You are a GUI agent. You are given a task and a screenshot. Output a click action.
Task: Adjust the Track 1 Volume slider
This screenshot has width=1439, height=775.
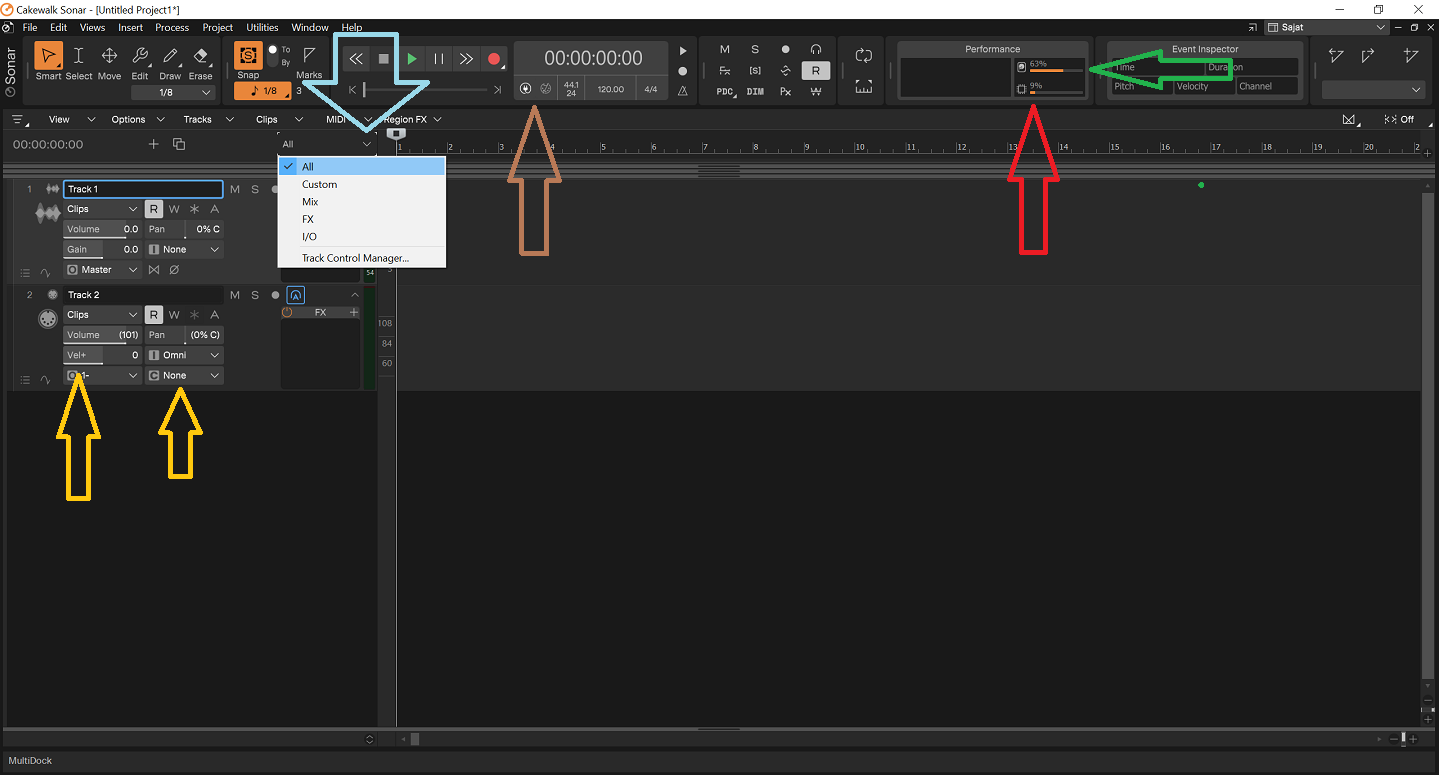point(102,229)
